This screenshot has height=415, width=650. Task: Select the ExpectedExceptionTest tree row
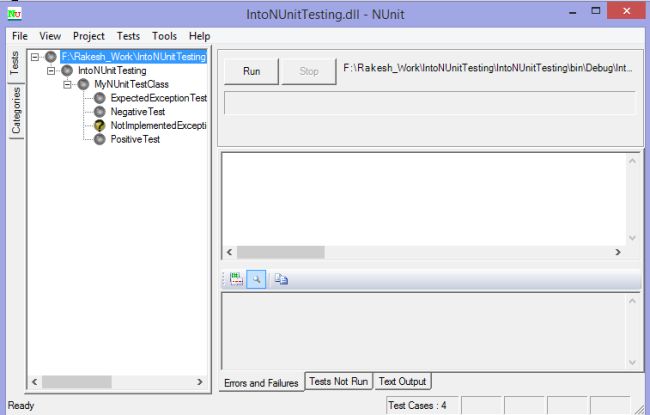pos(158,98)
